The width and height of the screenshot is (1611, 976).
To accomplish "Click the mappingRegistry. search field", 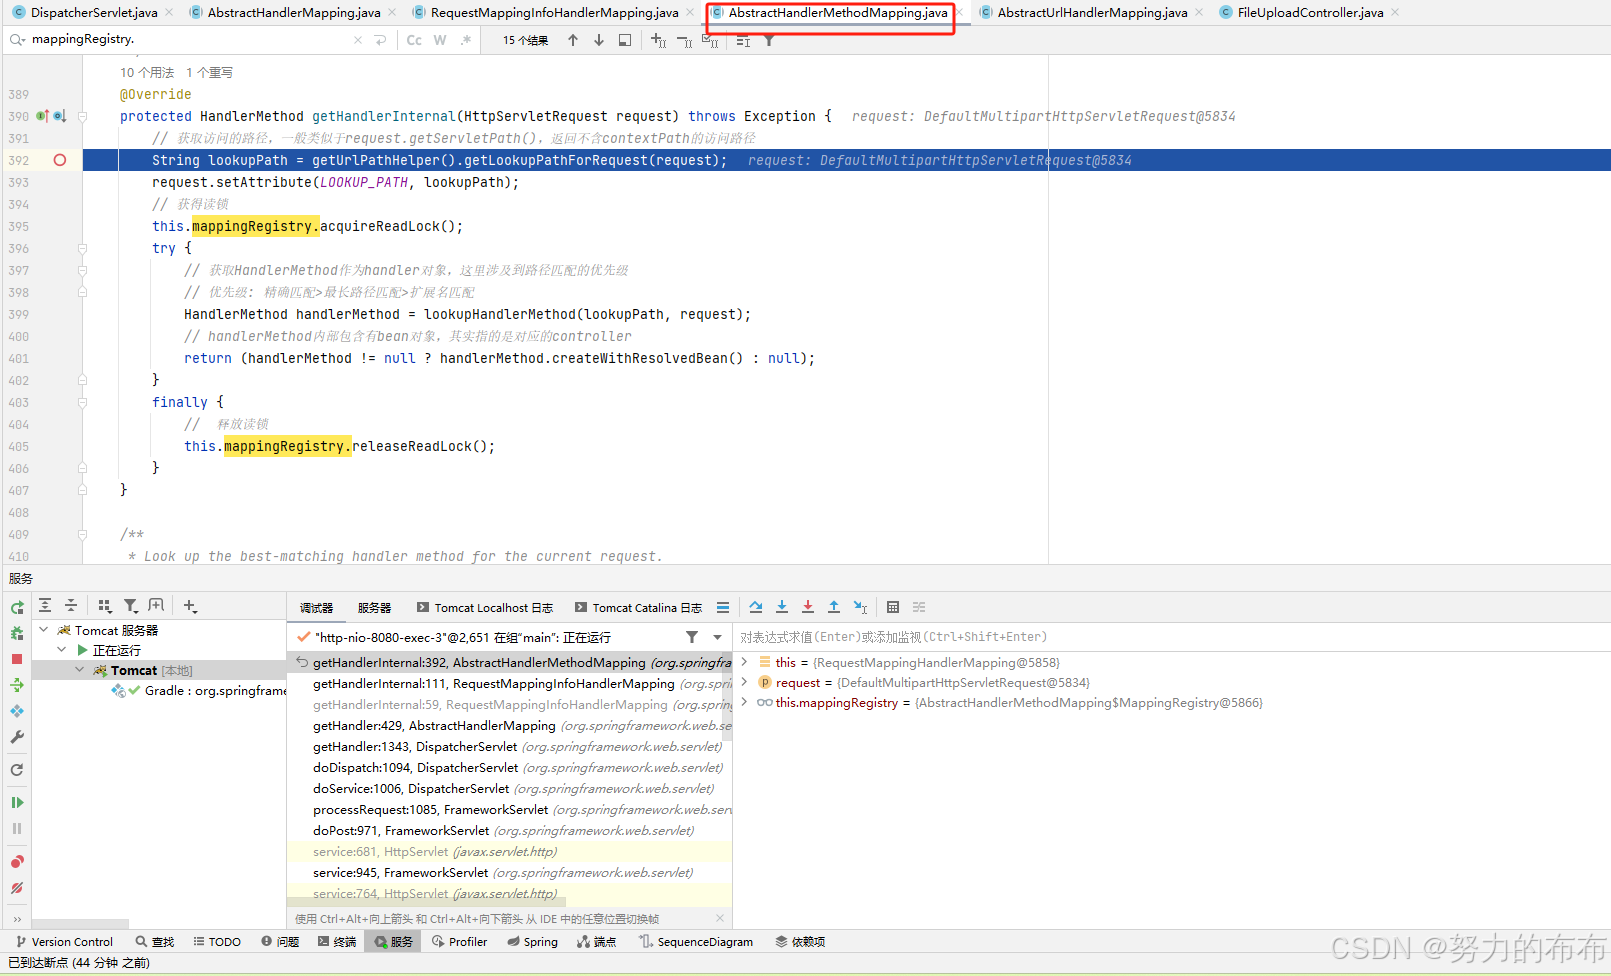I will click(x=190, y=40).
